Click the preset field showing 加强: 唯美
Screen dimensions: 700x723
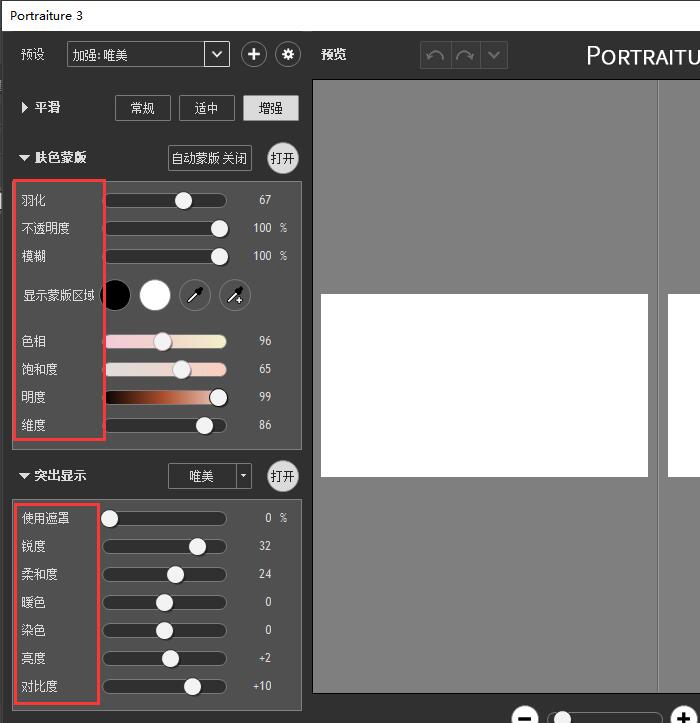point(136,54)
